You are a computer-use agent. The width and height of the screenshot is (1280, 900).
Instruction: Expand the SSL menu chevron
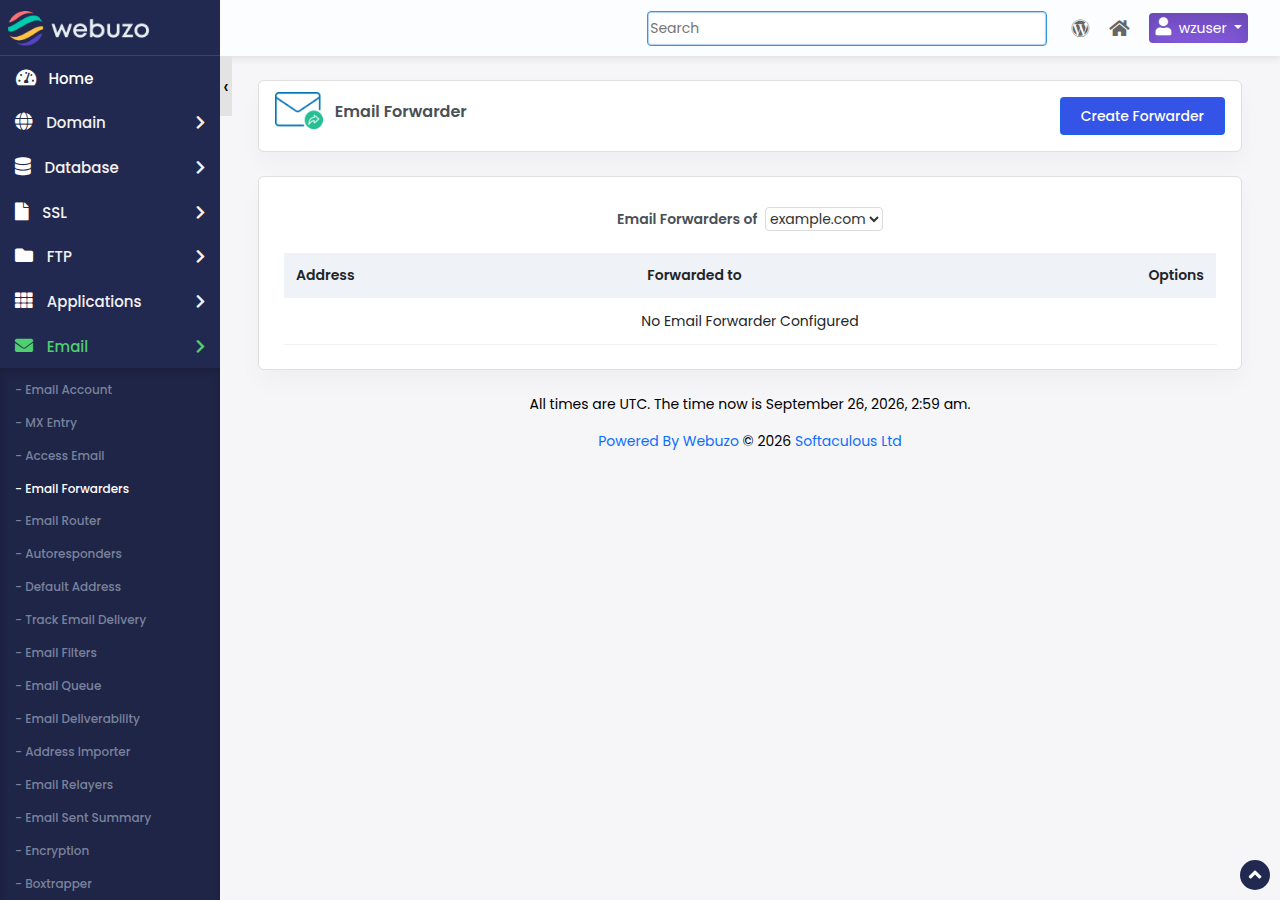pos(200,212)
